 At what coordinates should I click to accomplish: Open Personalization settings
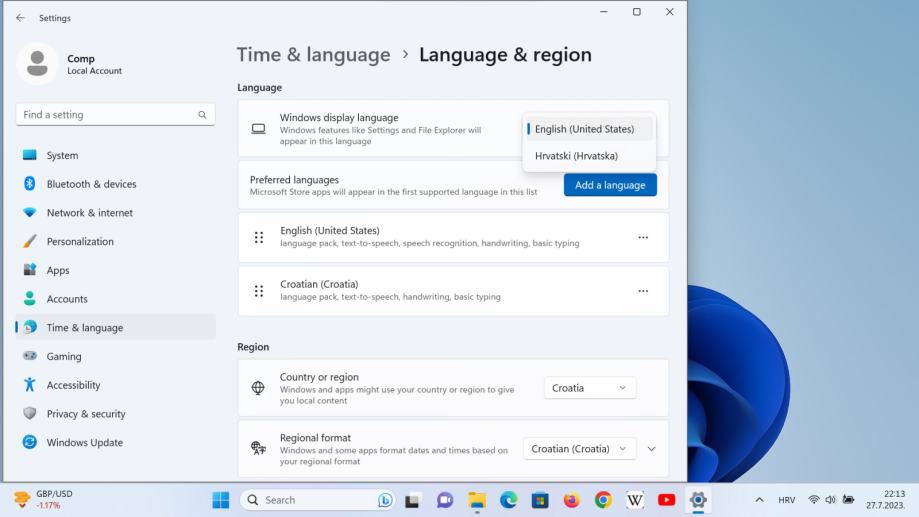[x=115, y=242]
